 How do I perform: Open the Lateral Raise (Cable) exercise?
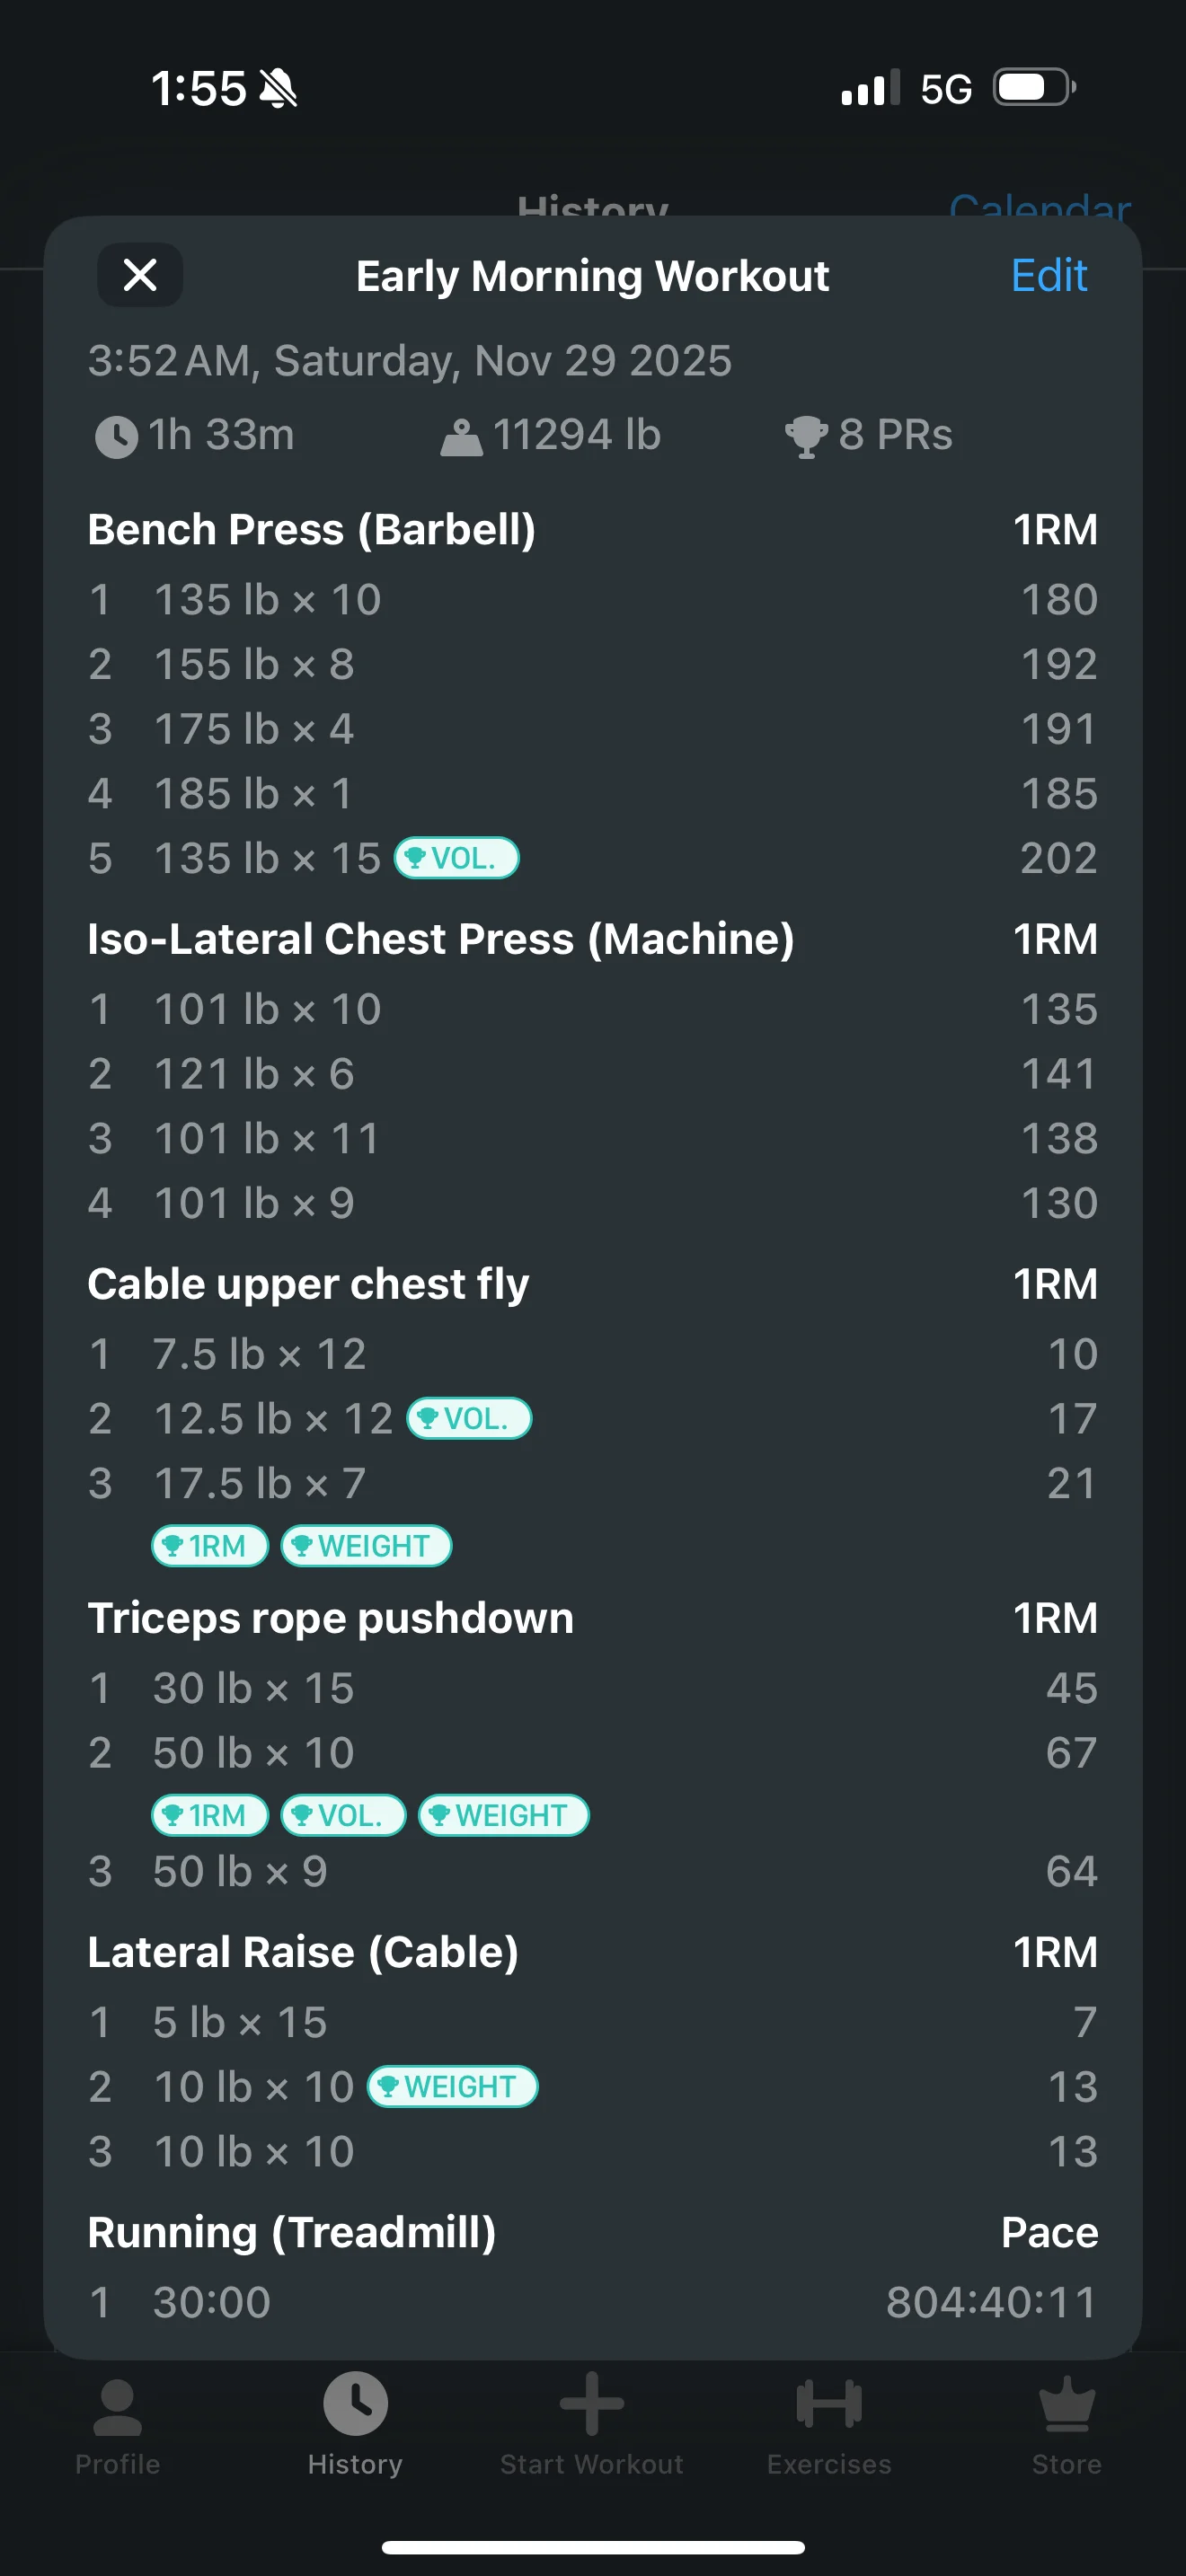(303, 1952)
